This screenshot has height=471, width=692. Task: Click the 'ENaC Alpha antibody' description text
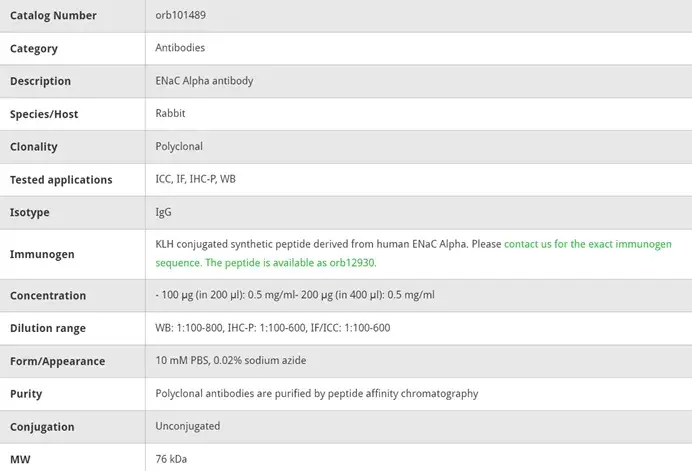[x=204, y=81]
